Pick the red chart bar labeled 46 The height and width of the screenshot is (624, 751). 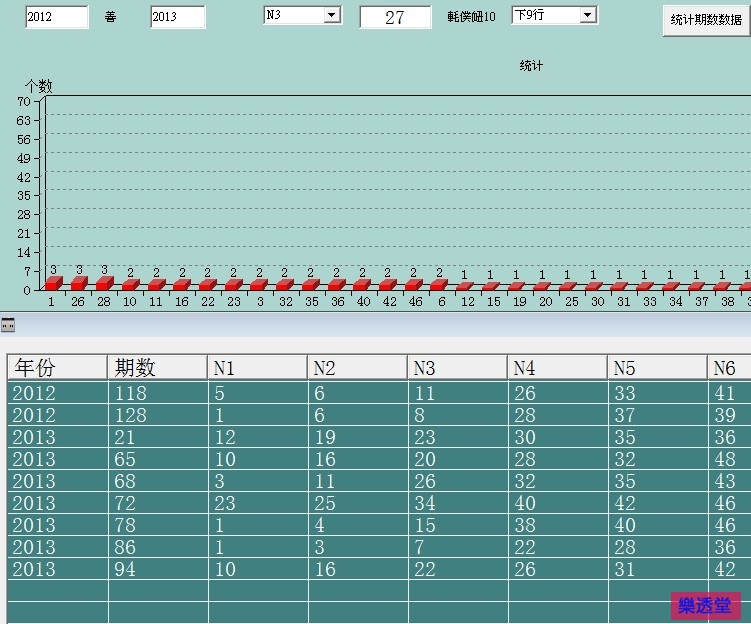(x=413, y=285)
